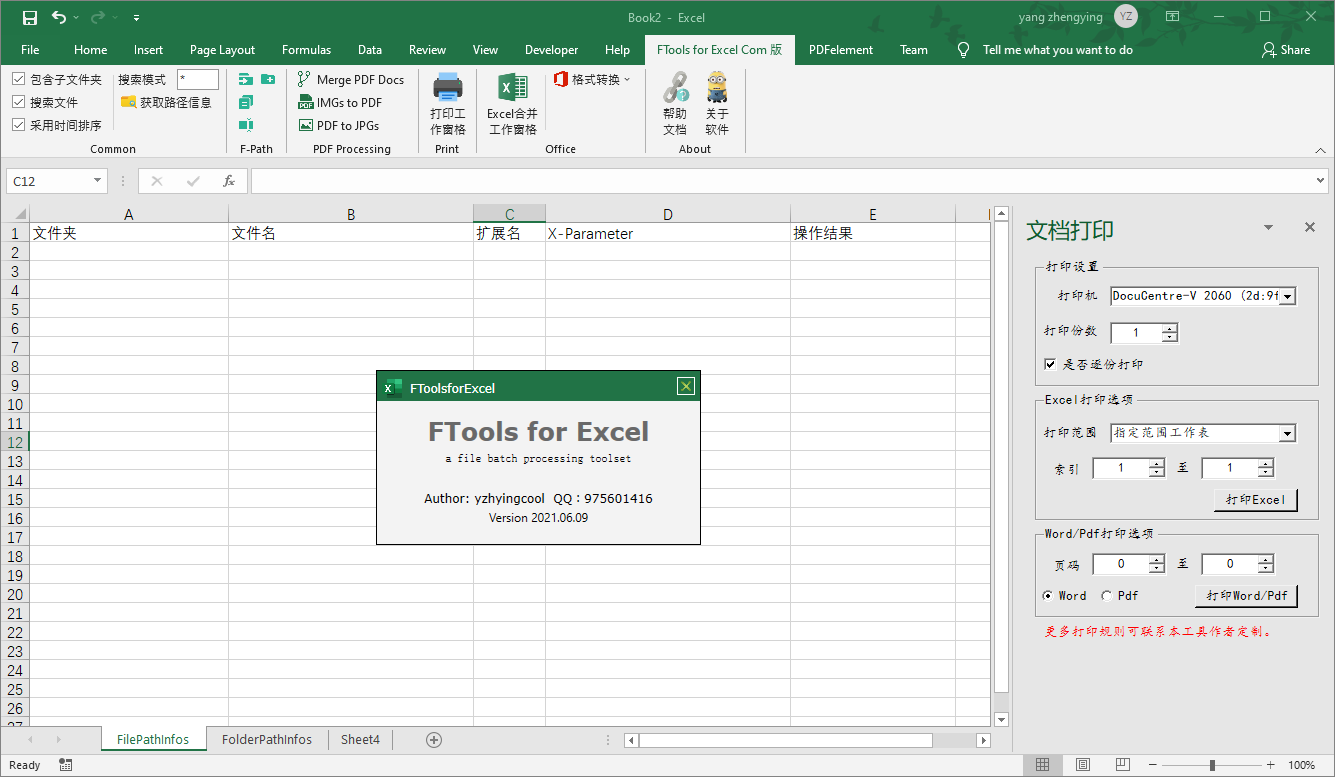Click the Share button
The height and width of the screenshot is (777, 1335).
(x=1286, y=49)
